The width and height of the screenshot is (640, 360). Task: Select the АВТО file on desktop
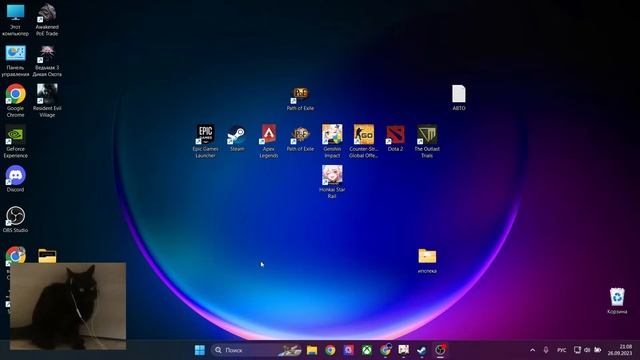[x=459, y=98]
